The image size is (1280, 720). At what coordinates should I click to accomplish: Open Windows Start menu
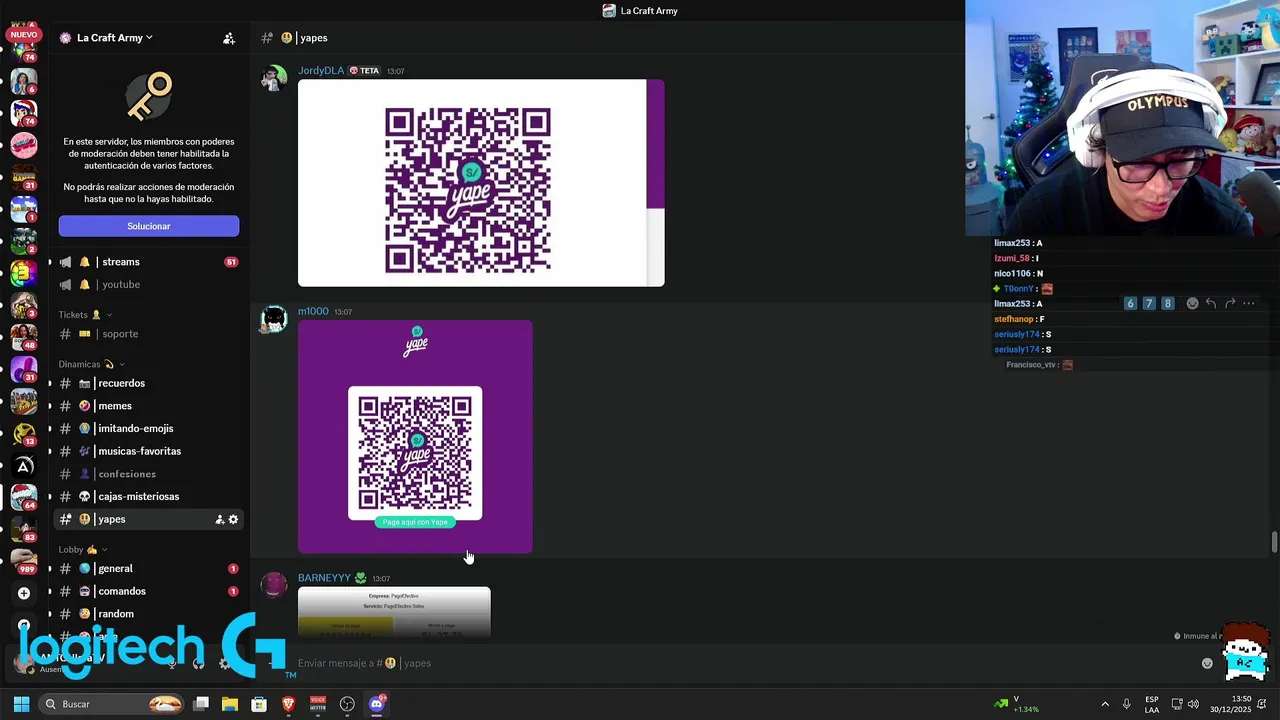(21, 704)
